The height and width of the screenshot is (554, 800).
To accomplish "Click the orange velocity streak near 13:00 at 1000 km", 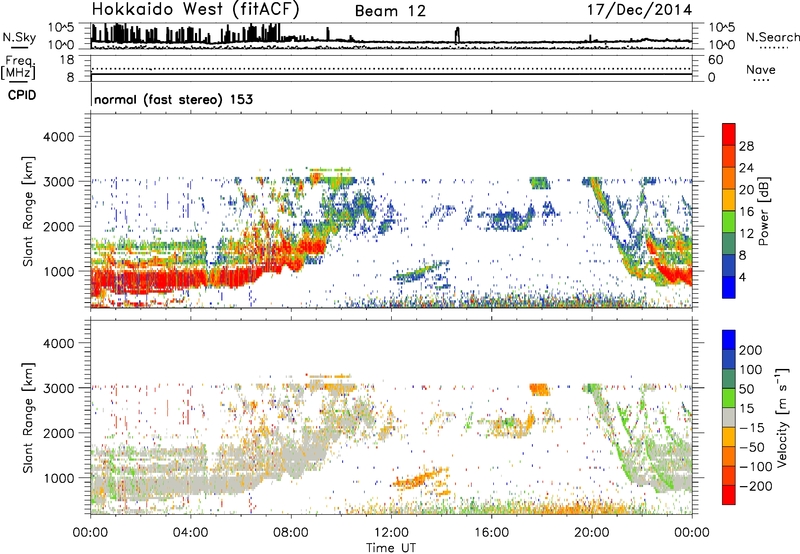I will [419, 477].
